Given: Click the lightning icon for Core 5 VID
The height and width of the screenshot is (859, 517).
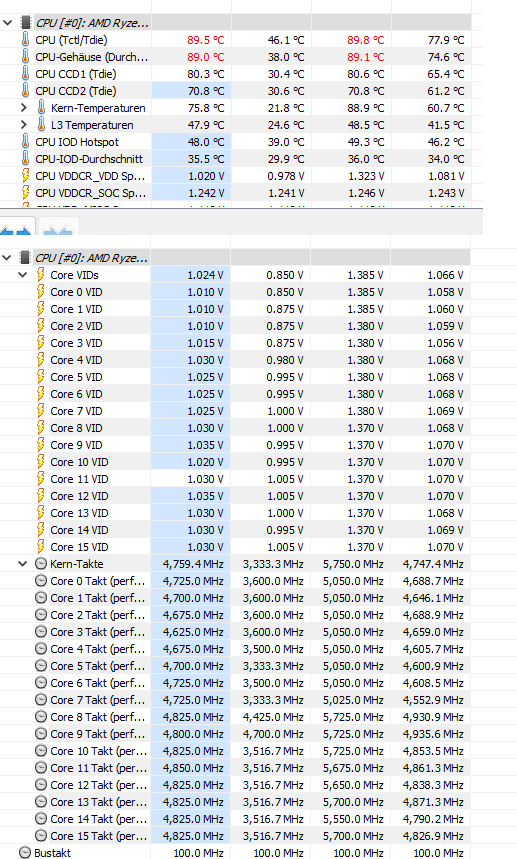Looking at the screenshot, I should (41, 376).
